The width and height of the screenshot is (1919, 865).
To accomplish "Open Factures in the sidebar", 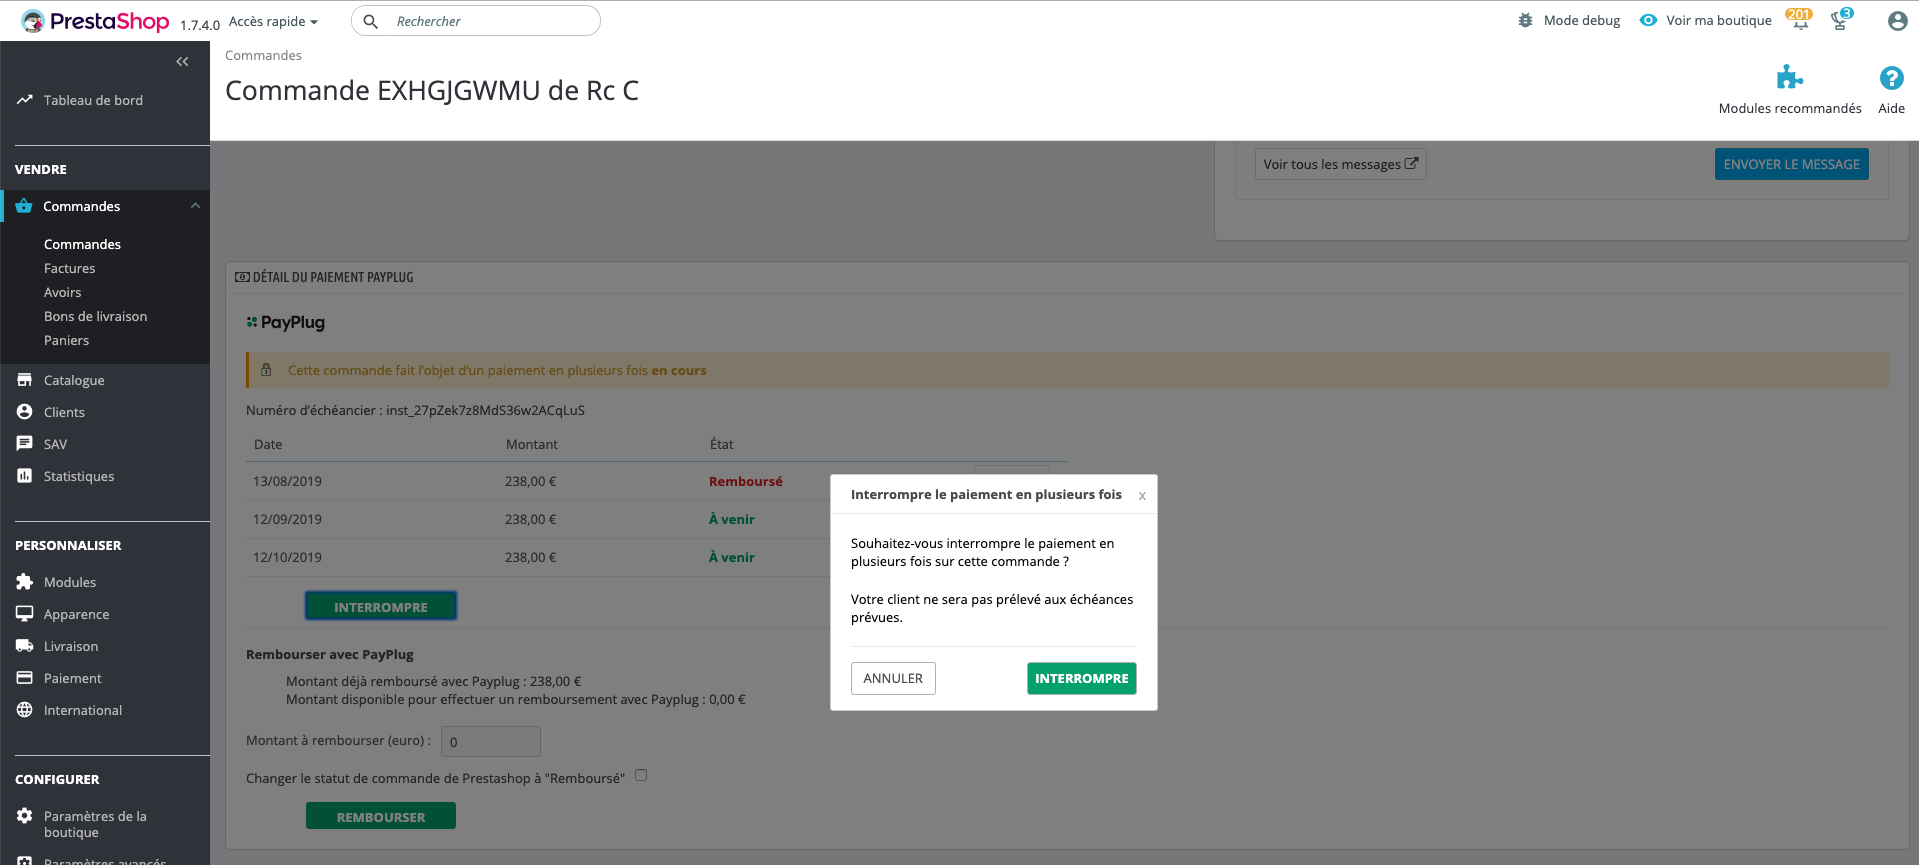I will (70, 268).
